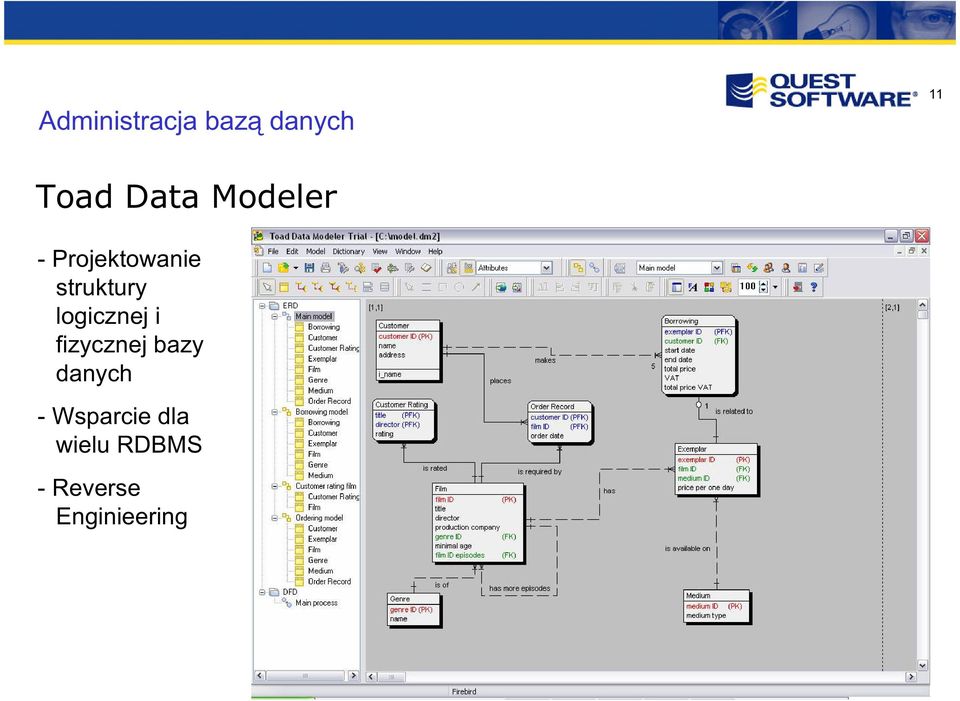Select the Film entity header in the diagram
The height and width of the screenshot is (701, 960).
[478, 489]
